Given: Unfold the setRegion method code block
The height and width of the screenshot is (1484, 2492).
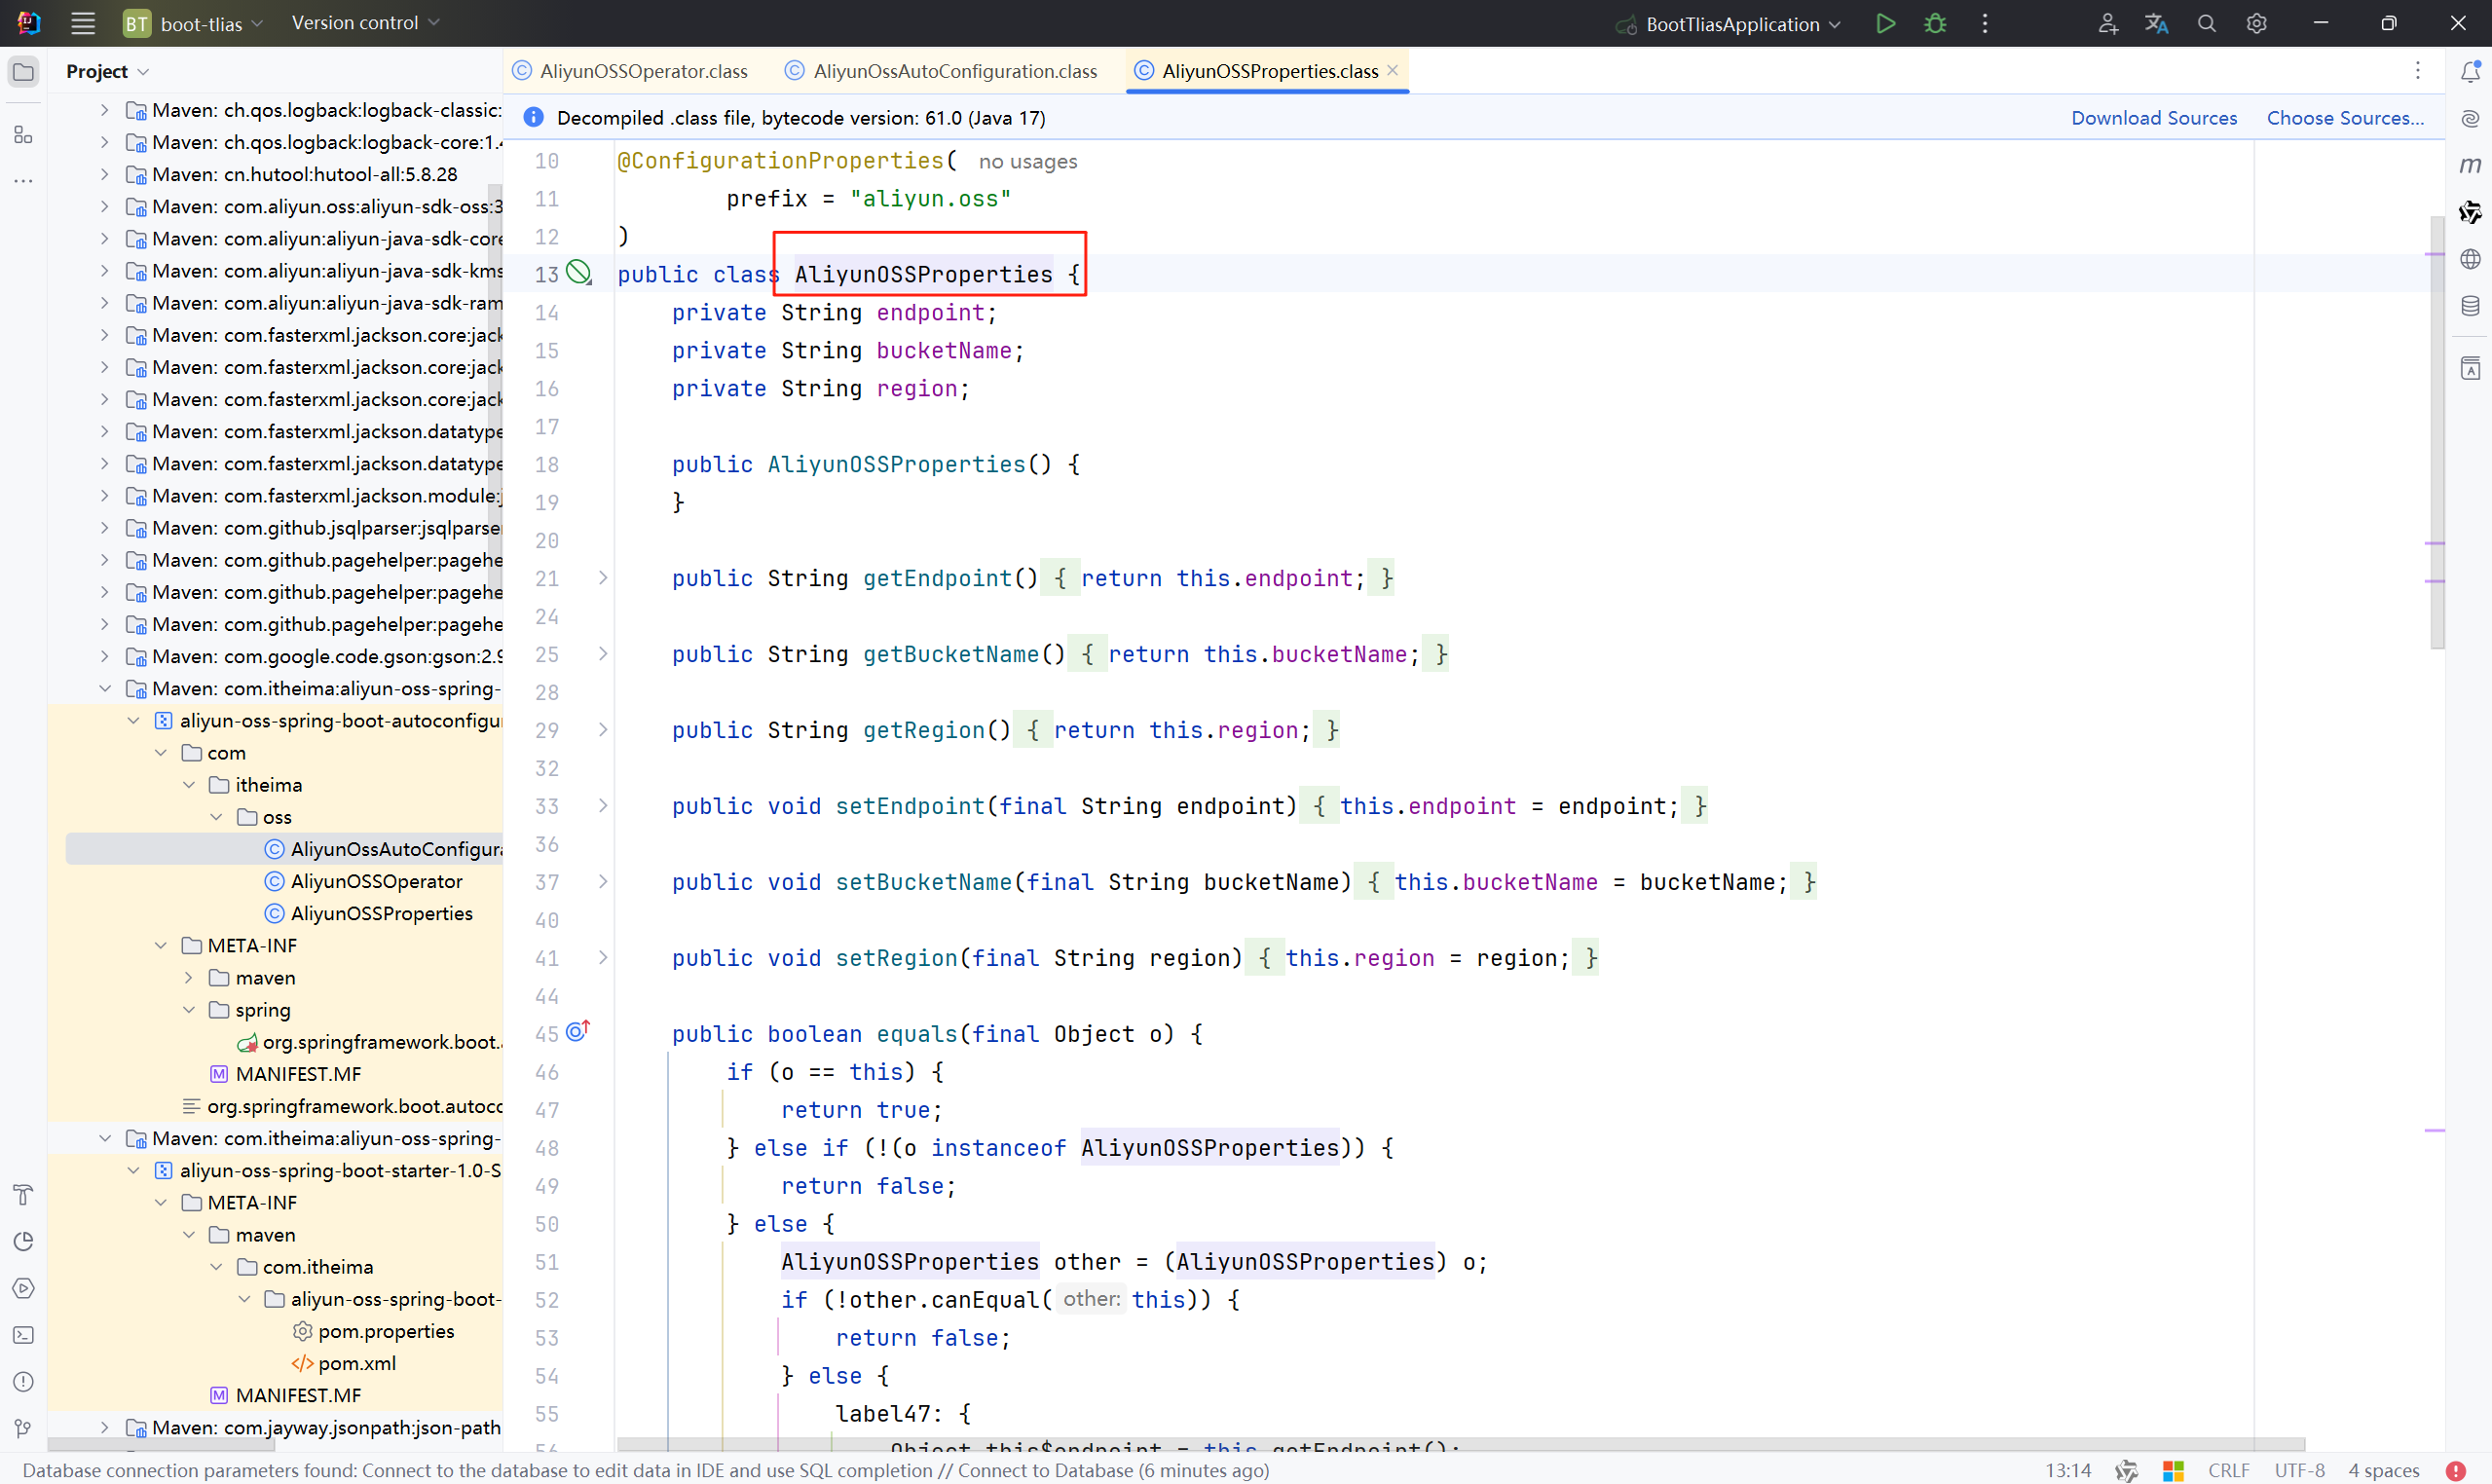Looking at the screenshot, I should [603, 958].
